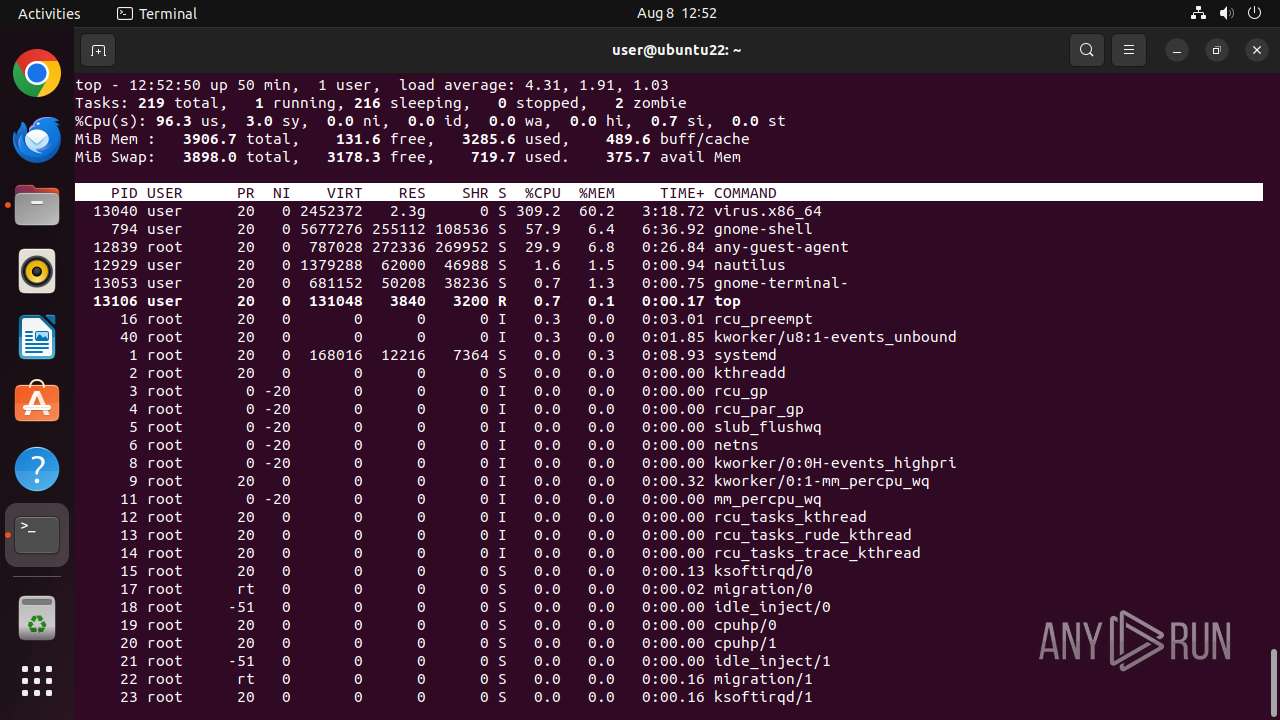Click the COMMAND column header

pyautogui.click(x=745, y=193)
